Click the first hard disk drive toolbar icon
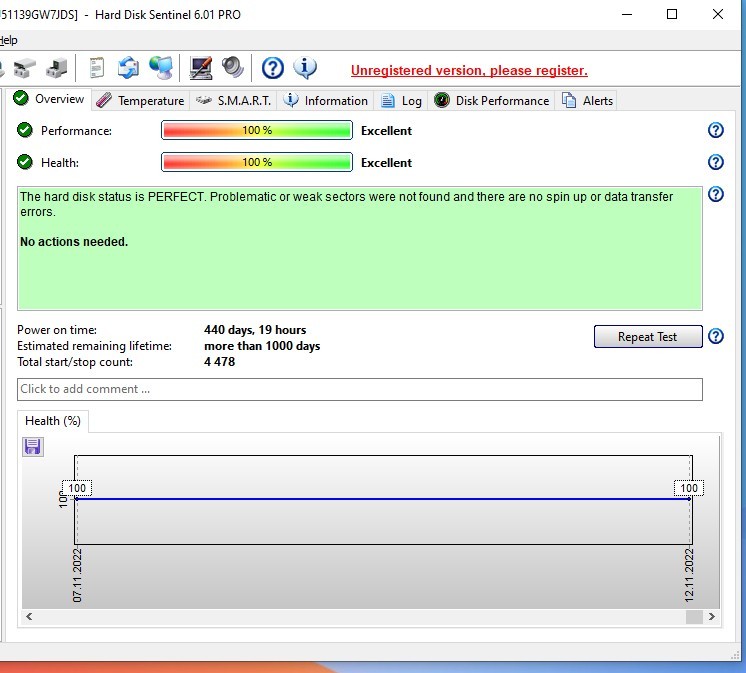746x673 pixels. tap(24, 68)
